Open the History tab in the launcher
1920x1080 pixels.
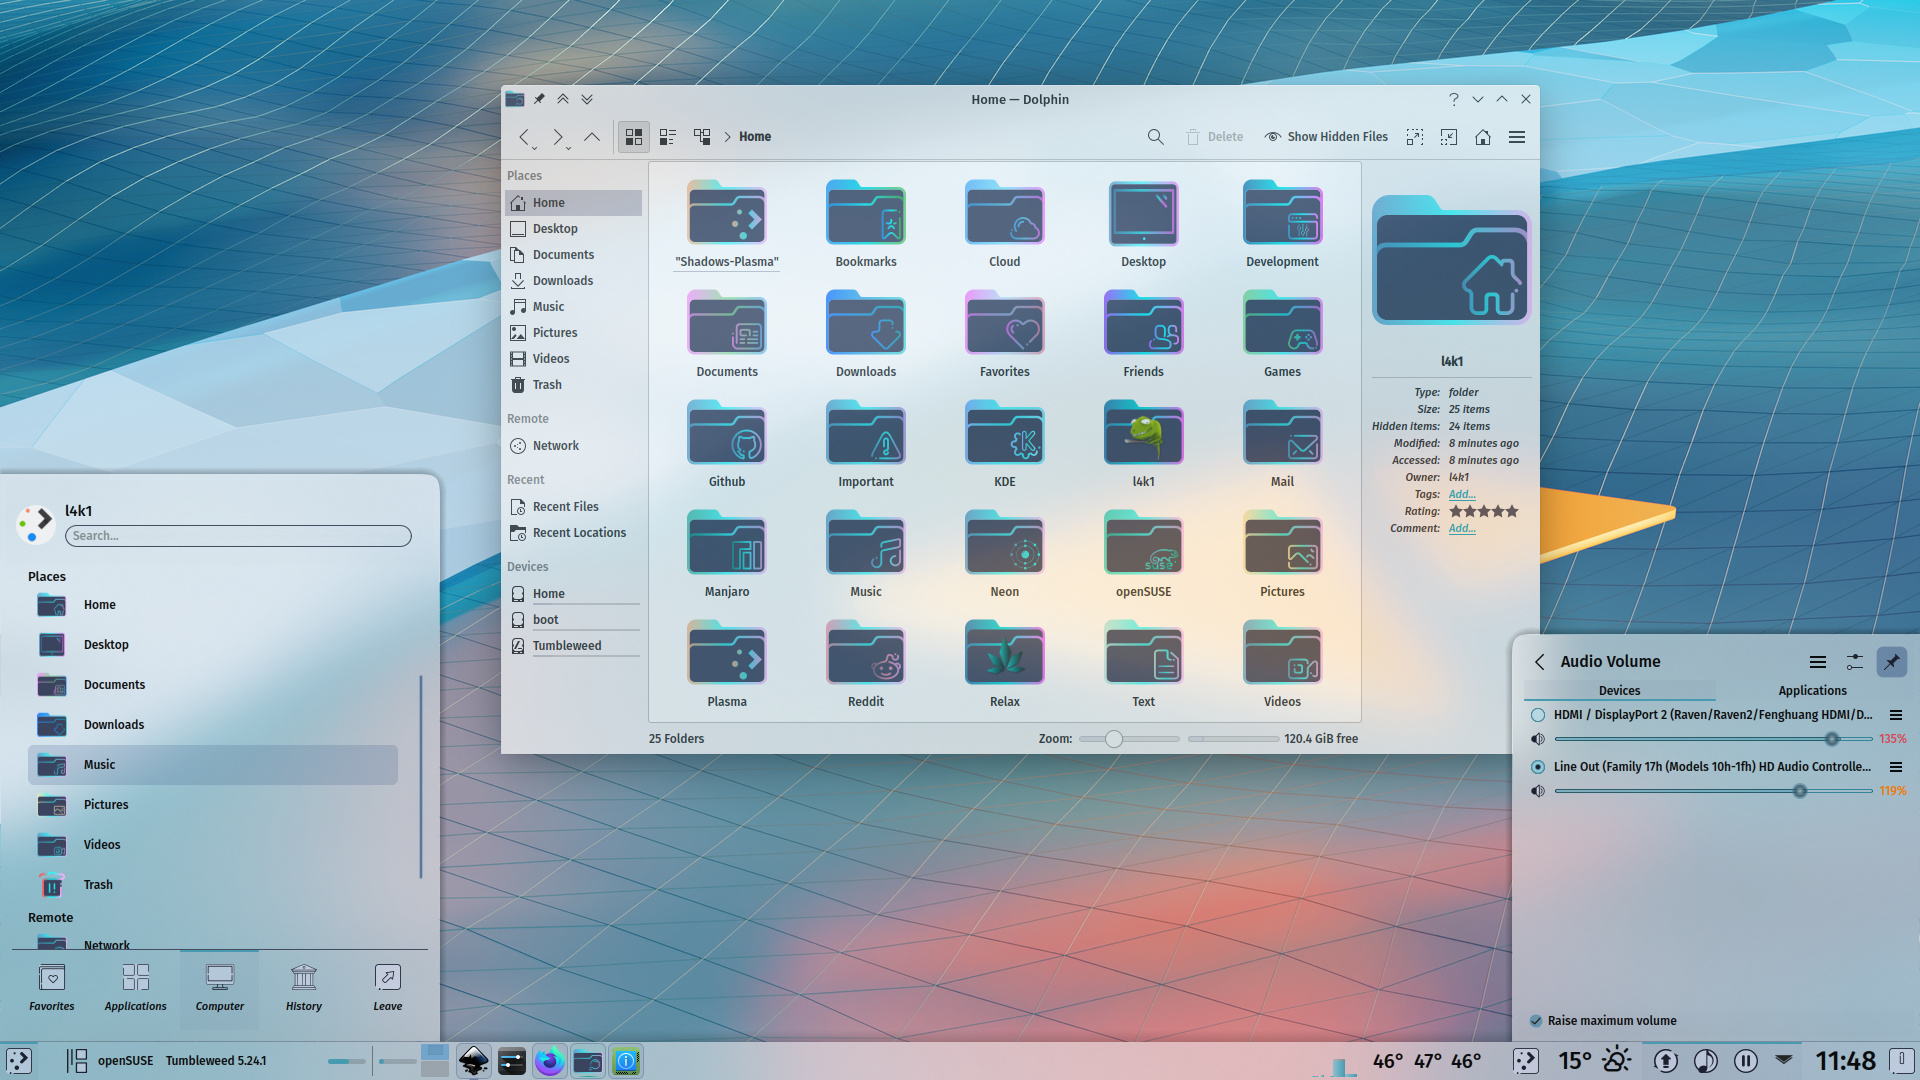point(304,988)
